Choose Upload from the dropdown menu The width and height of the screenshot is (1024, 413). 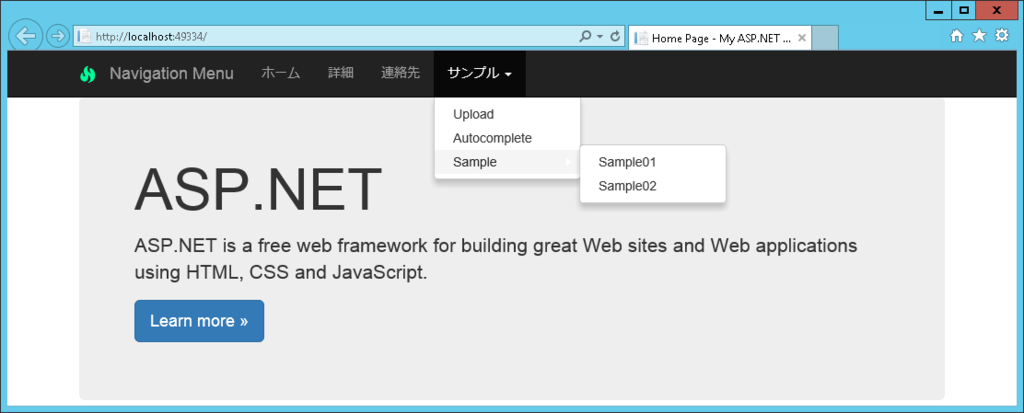pyautogui.click(x=507, y=114)
